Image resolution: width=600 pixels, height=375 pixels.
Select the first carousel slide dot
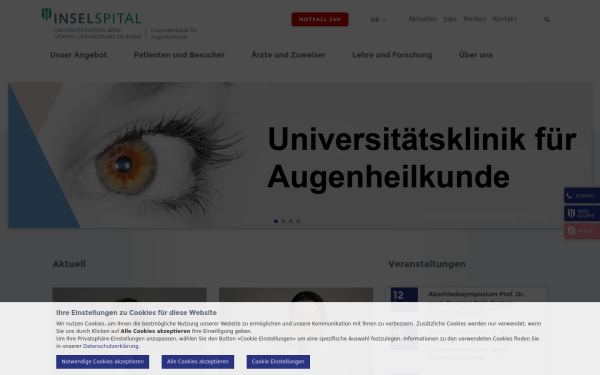click(x=276, y=221)
